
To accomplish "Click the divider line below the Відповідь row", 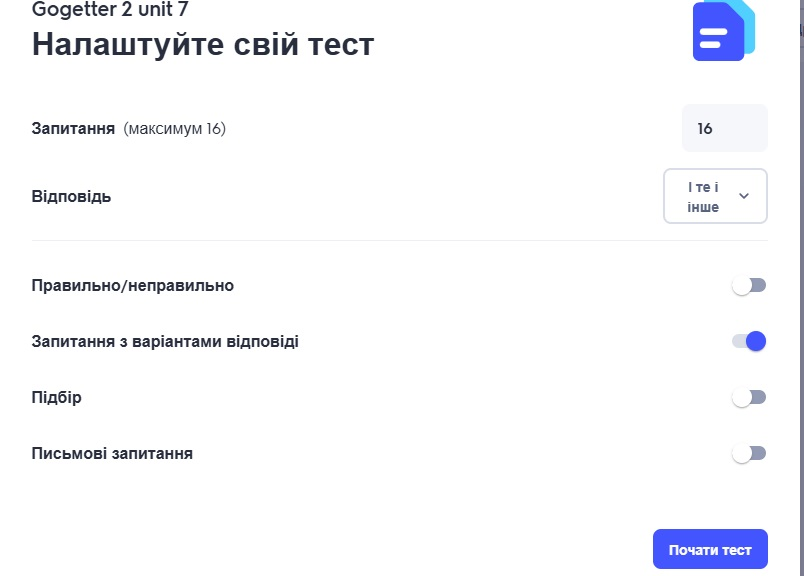I will 400,241.
